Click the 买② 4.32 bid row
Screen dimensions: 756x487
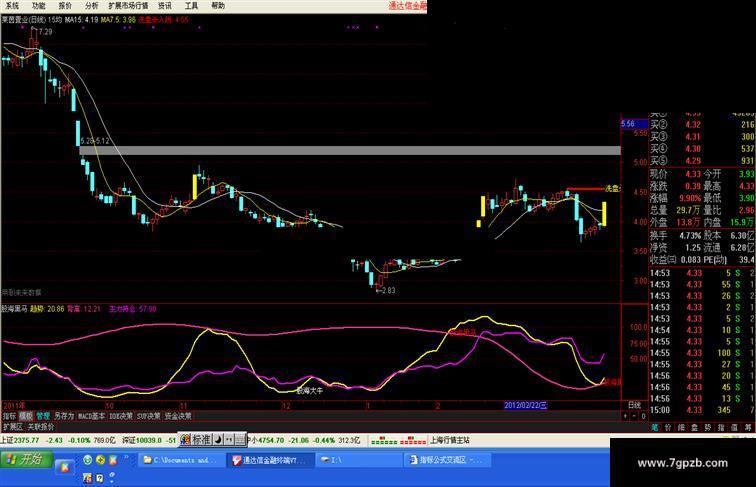tap(702, 124)
